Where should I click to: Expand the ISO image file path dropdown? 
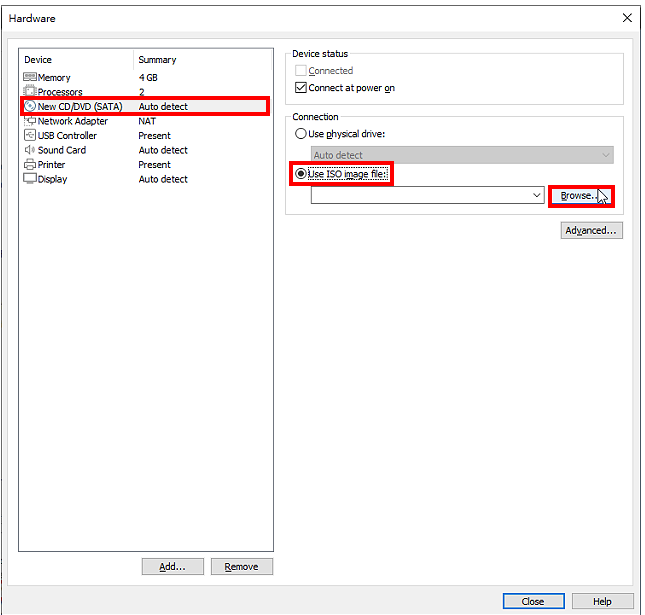pos(536,195)
